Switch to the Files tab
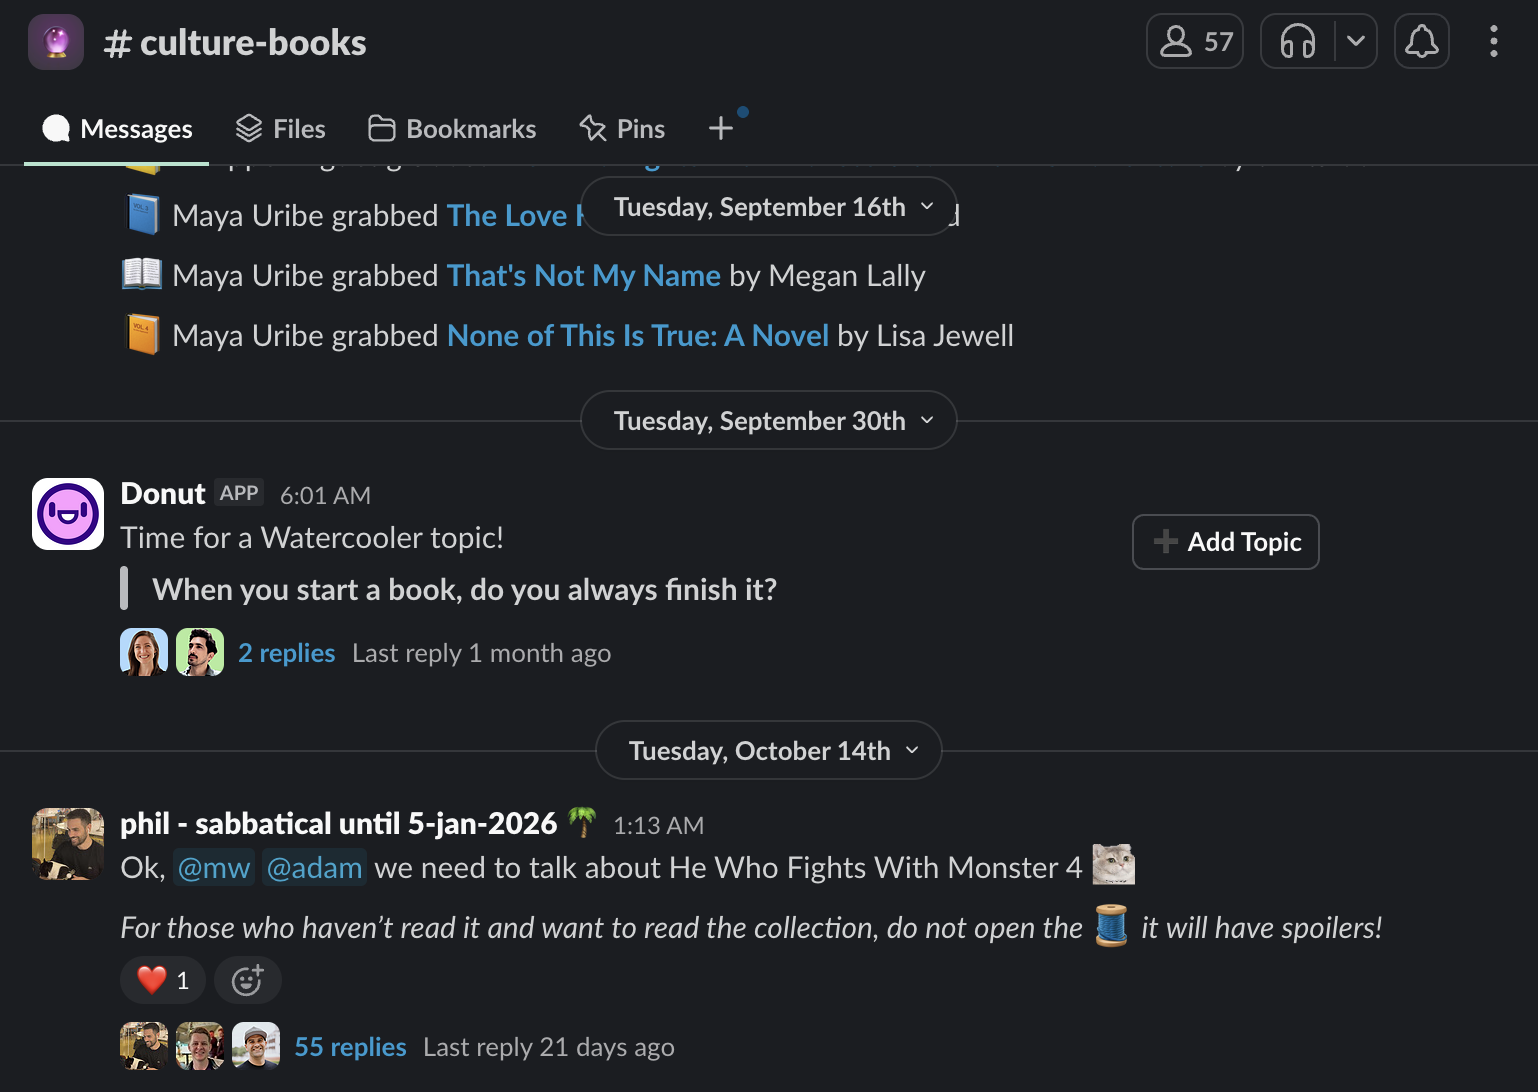 [280, 129]
